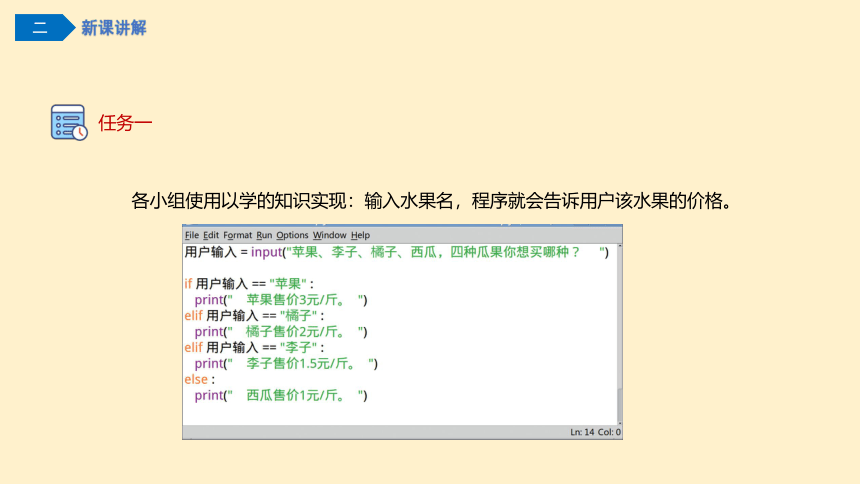Click the line elif 用户输入 == "橘子"
860x484 pixels.
[x=254, y=316]
